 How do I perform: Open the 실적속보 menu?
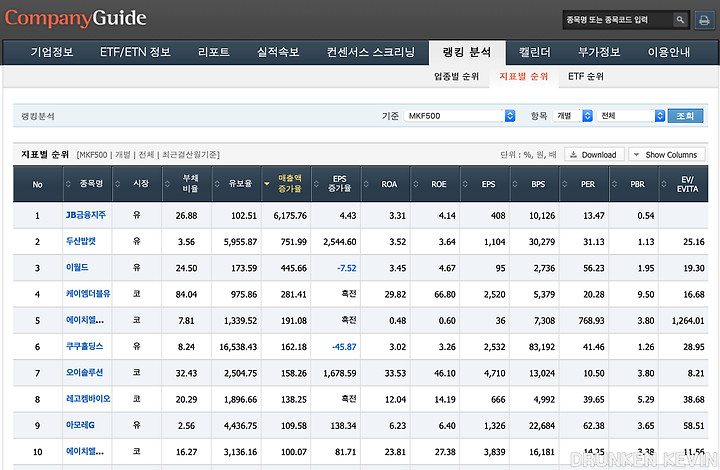click(x=278, y=52)
